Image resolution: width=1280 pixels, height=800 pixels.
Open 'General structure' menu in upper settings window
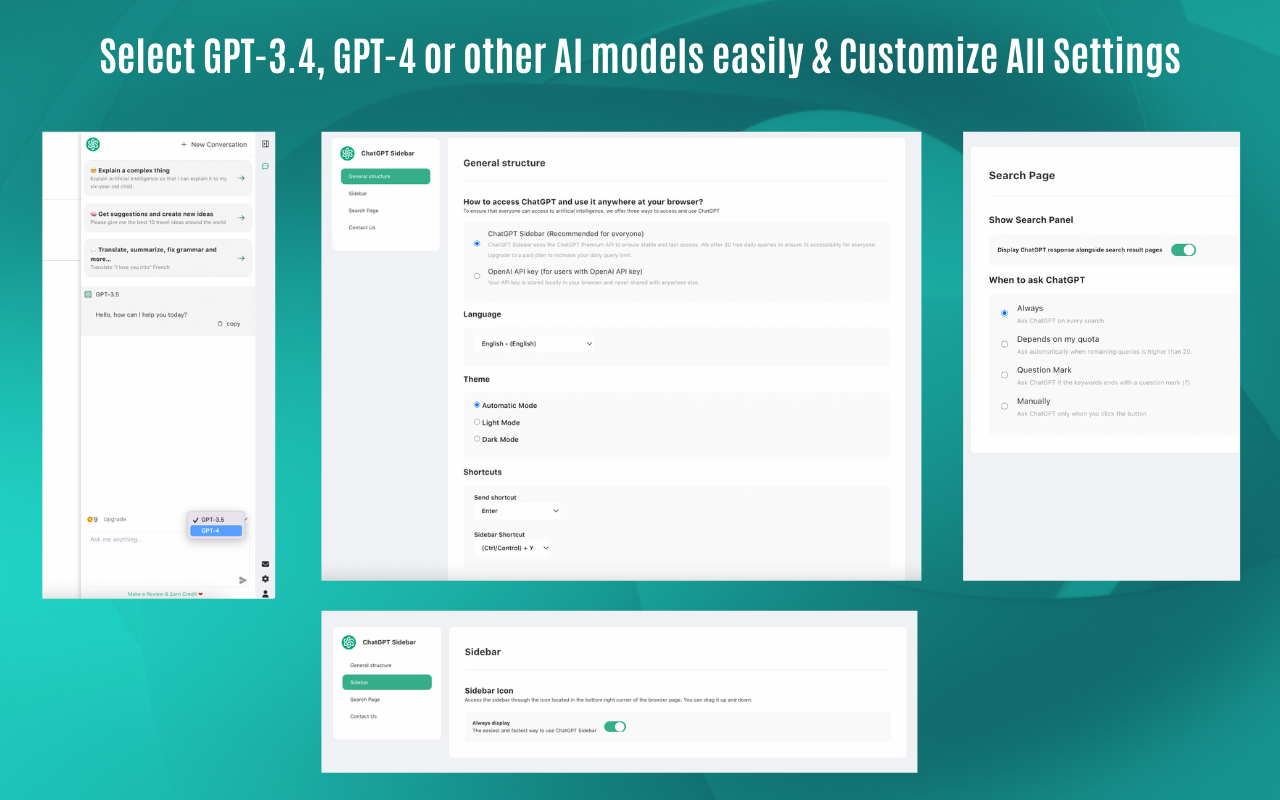(x=385, y=176)
